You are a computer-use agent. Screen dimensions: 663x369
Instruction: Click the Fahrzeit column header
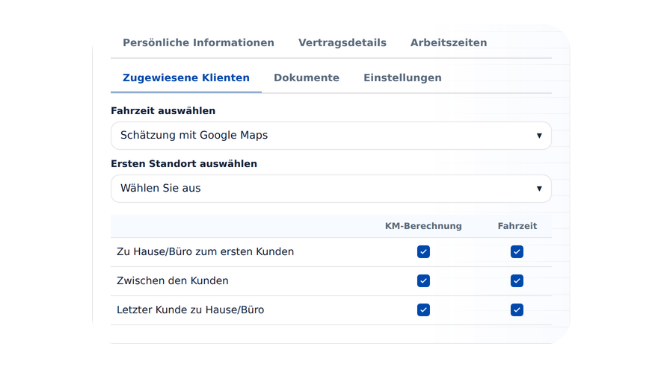(517, 226)
